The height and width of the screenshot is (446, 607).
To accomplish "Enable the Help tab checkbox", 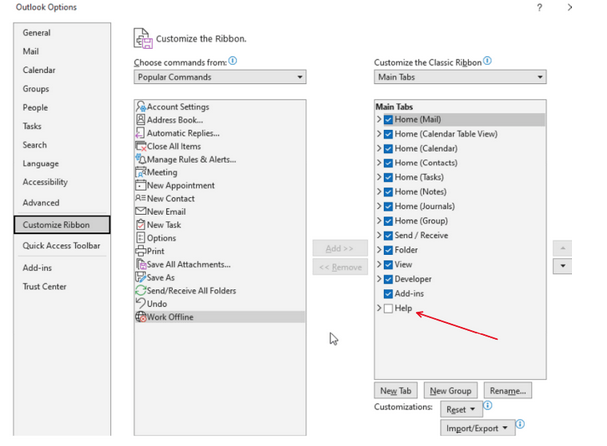I will 388,309.
